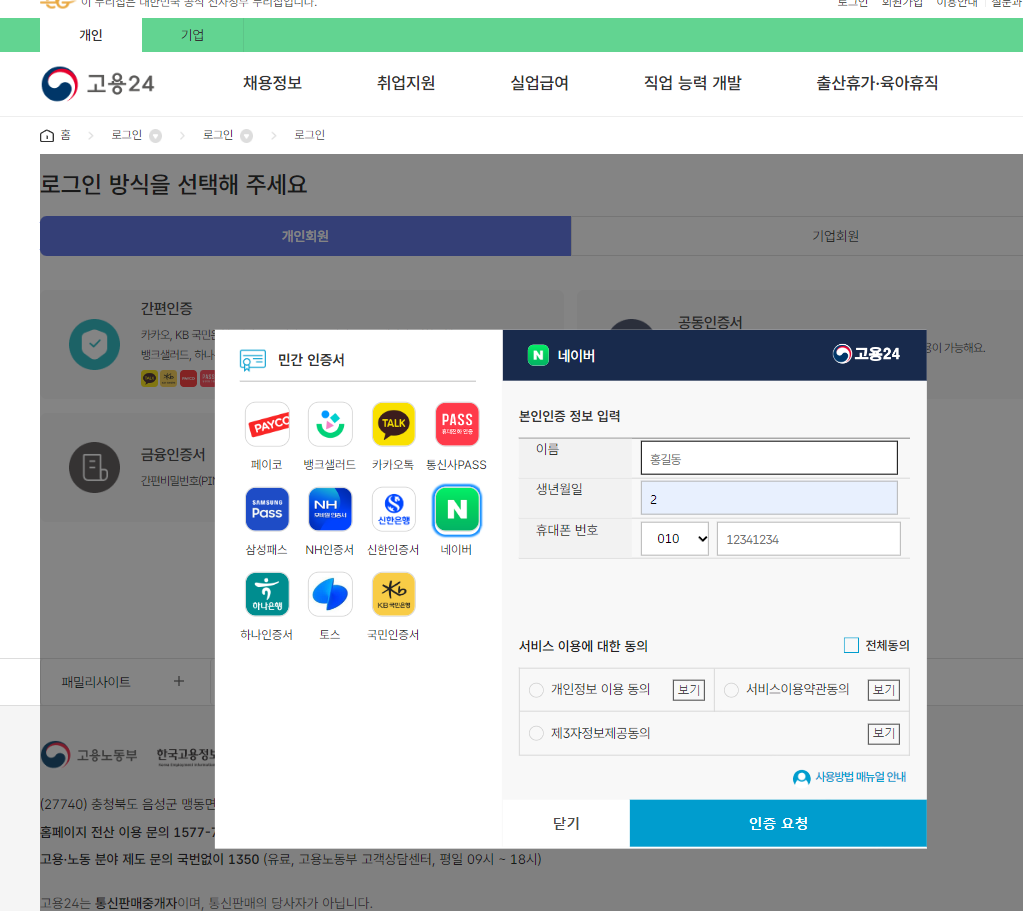Viewport: 1023px width, 911px height.
Task: Switch to the 기업 top tab
Action: point(192,35)
